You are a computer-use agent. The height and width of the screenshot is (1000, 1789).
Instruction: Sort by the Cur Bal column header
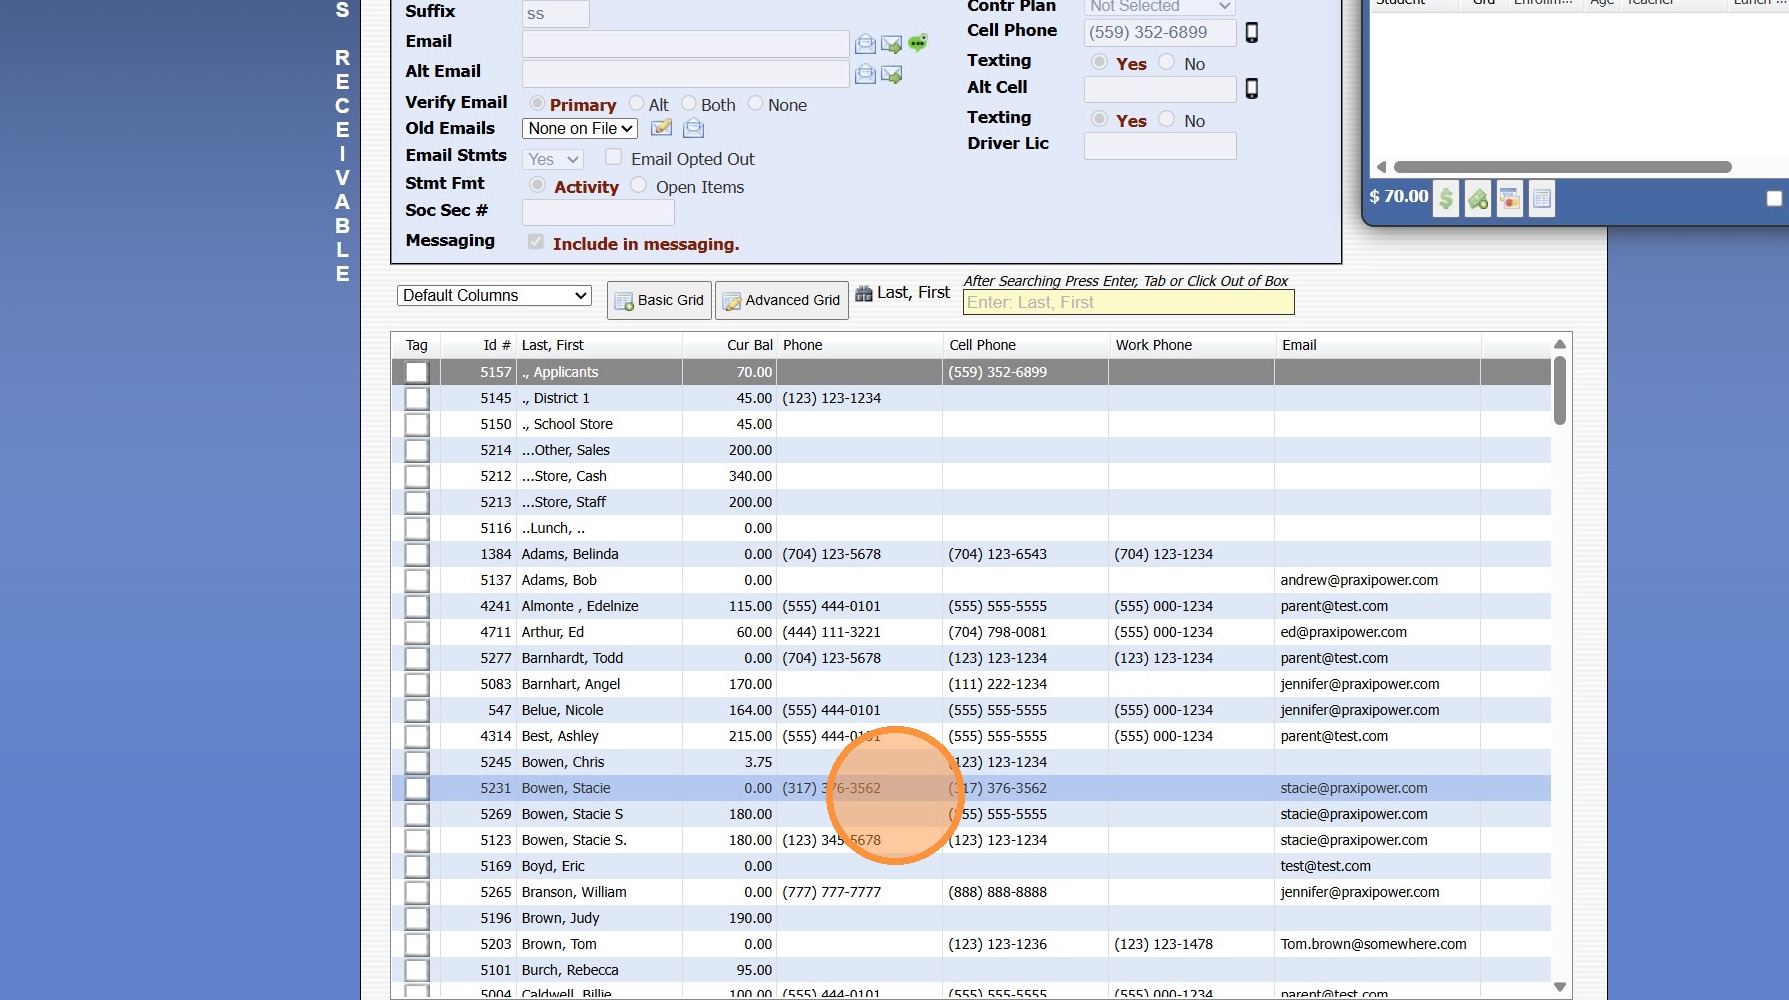tap(749, 345)
